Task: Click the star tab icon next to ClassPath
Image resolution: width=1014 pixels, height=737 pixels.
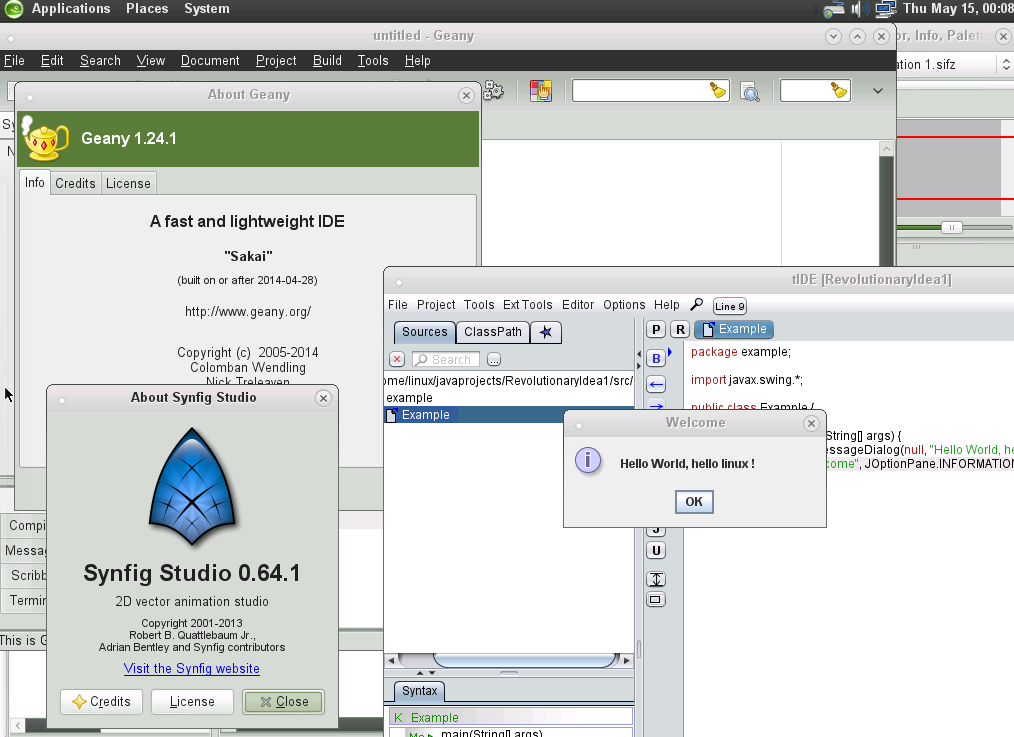Action: 546,332
